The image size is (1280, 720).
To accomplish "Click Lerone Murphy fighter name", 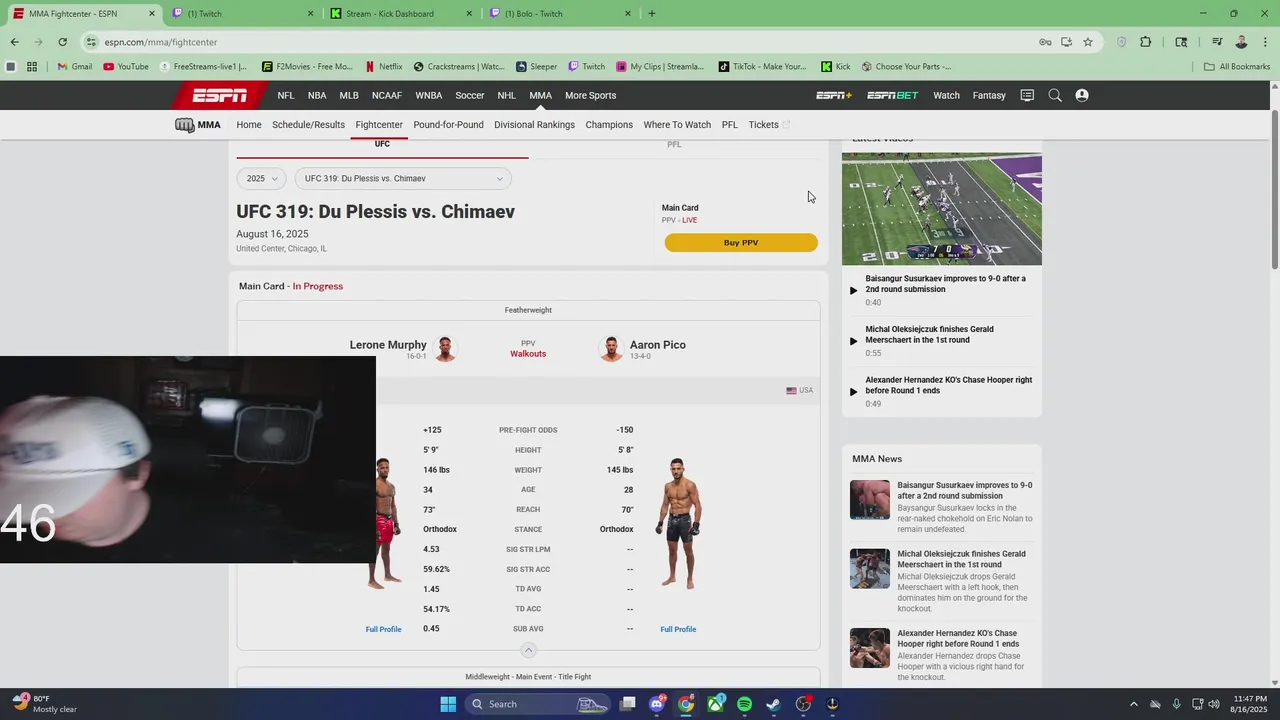I will [388, 345].
